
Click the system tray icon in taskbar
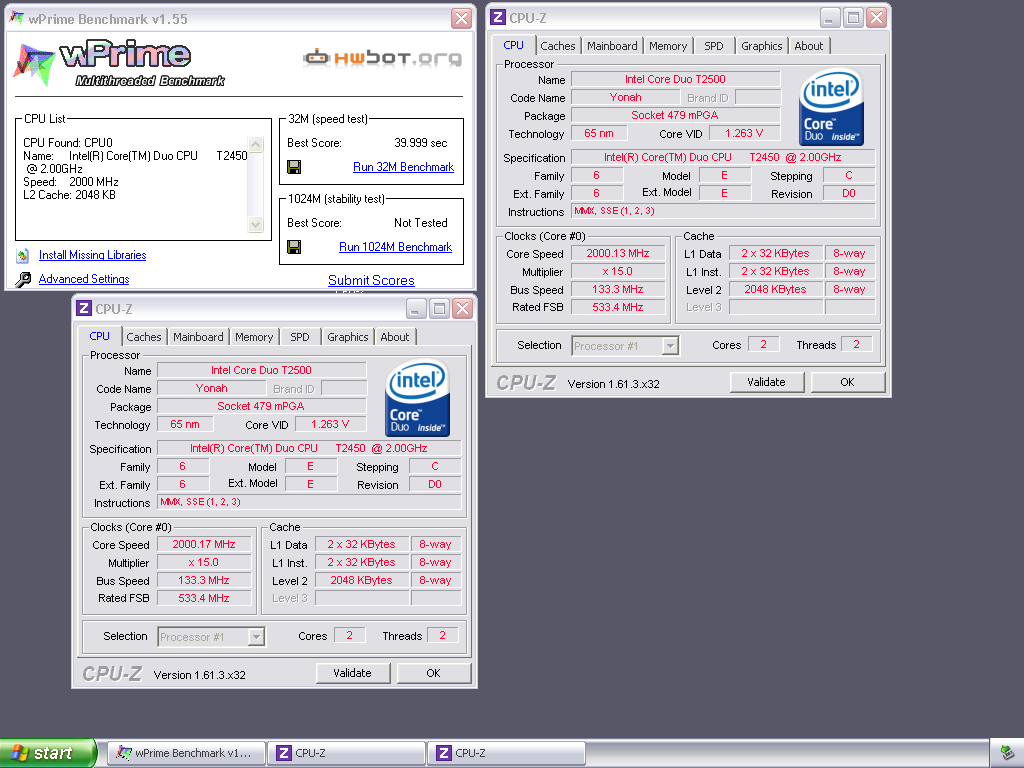[x=1008, y=753]
